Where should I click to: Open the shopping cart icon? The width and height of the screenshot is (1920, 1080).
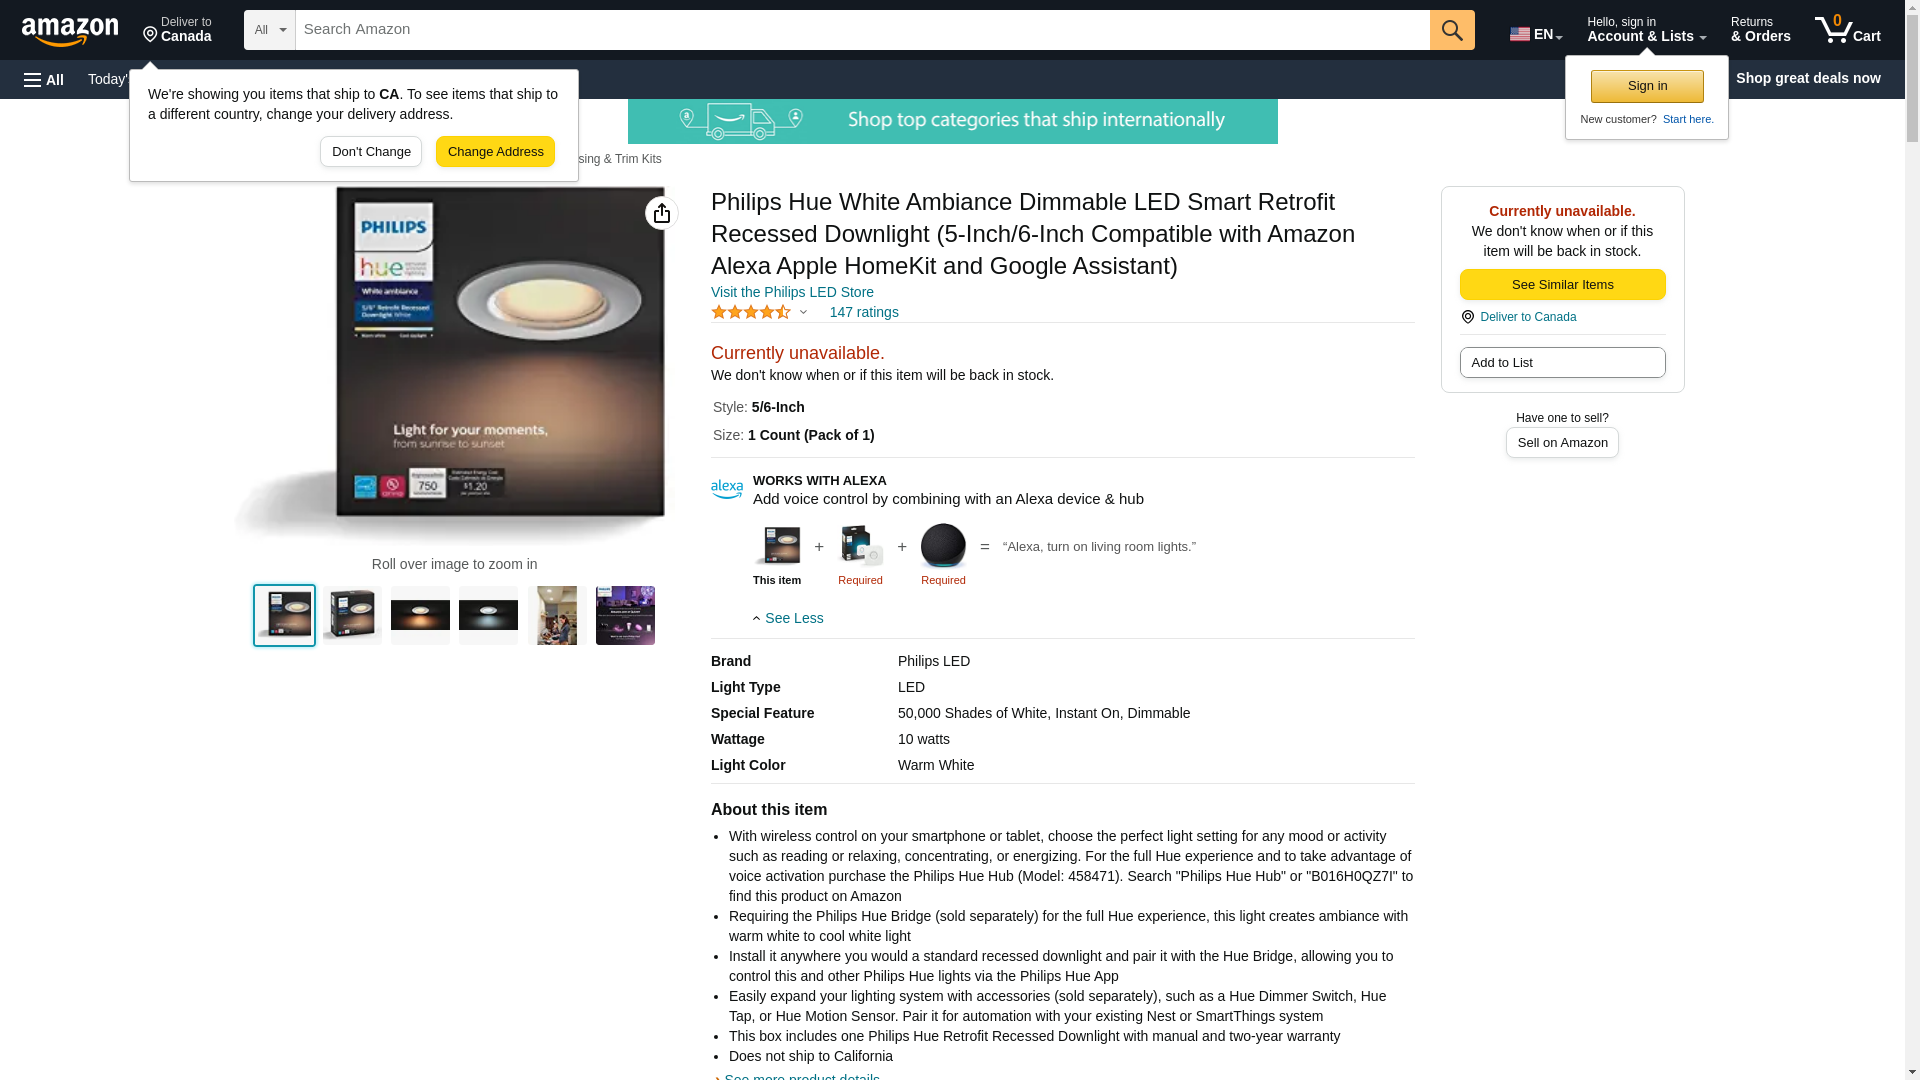tap(1848, 30)
